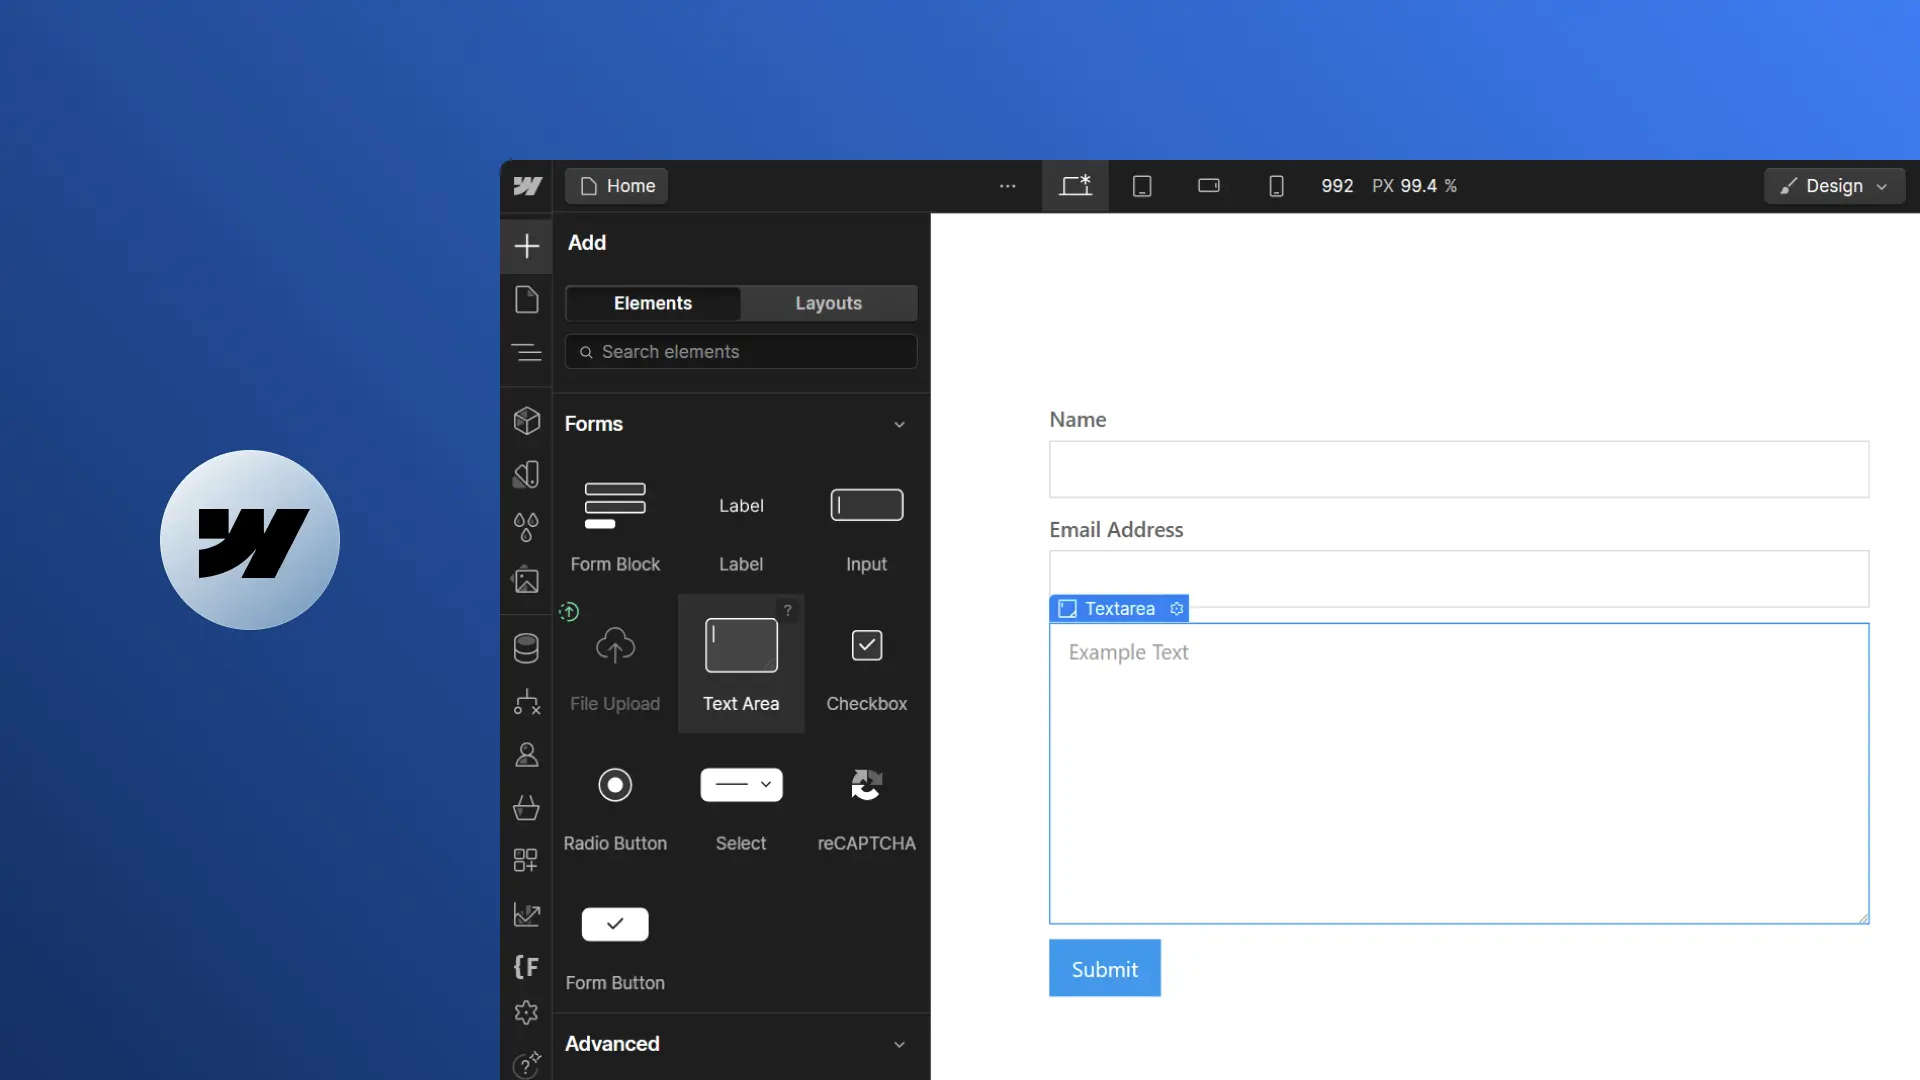The height and width of the screenshot is (1080, 1920).
Task: Click the Email Address input field
Action: tap(1459, 578)
